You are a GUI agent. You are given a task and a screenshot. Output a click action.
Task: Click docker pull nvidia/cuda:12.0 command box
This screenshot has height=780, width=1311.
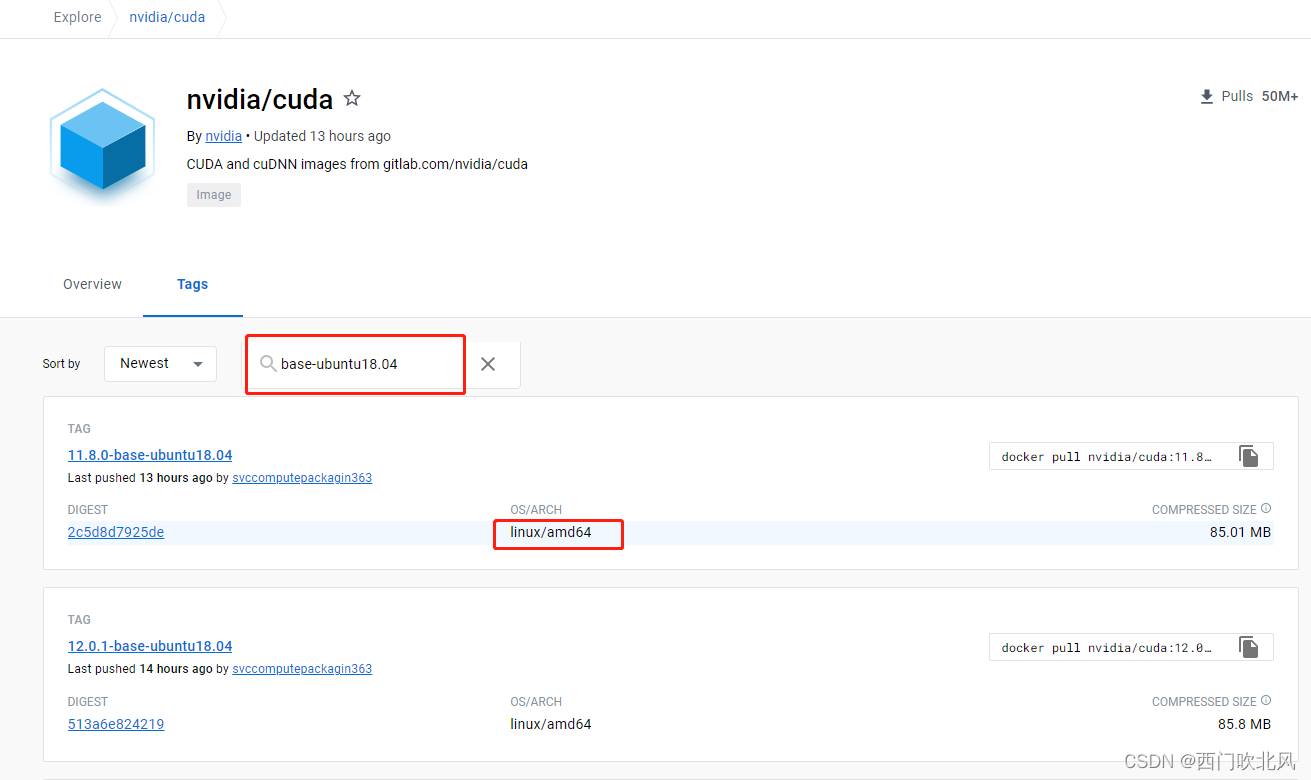pyautogui.click(x=1131, y=647)
